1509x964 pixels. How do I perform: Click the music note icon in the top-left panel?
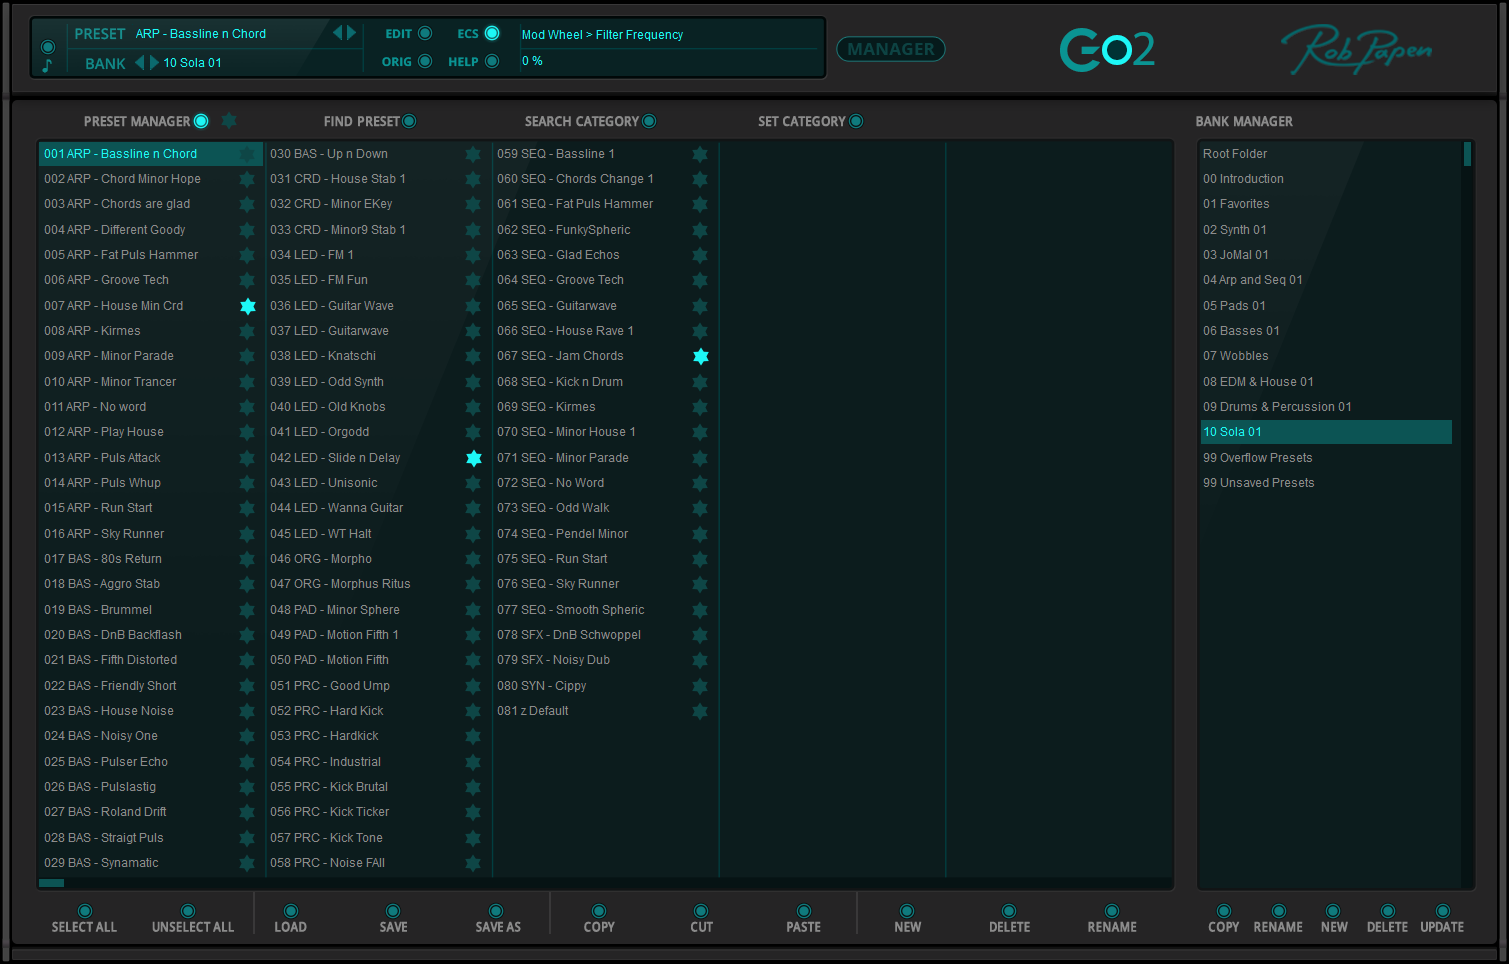click(46, 63)
